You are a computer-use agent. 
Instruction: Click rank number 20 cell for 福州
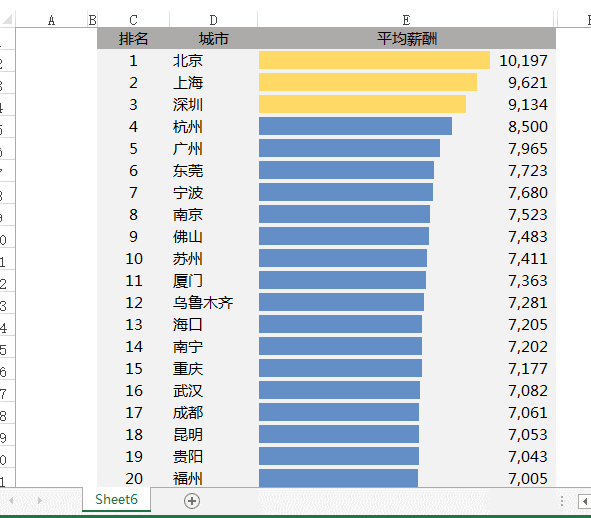tap(133, 478)
